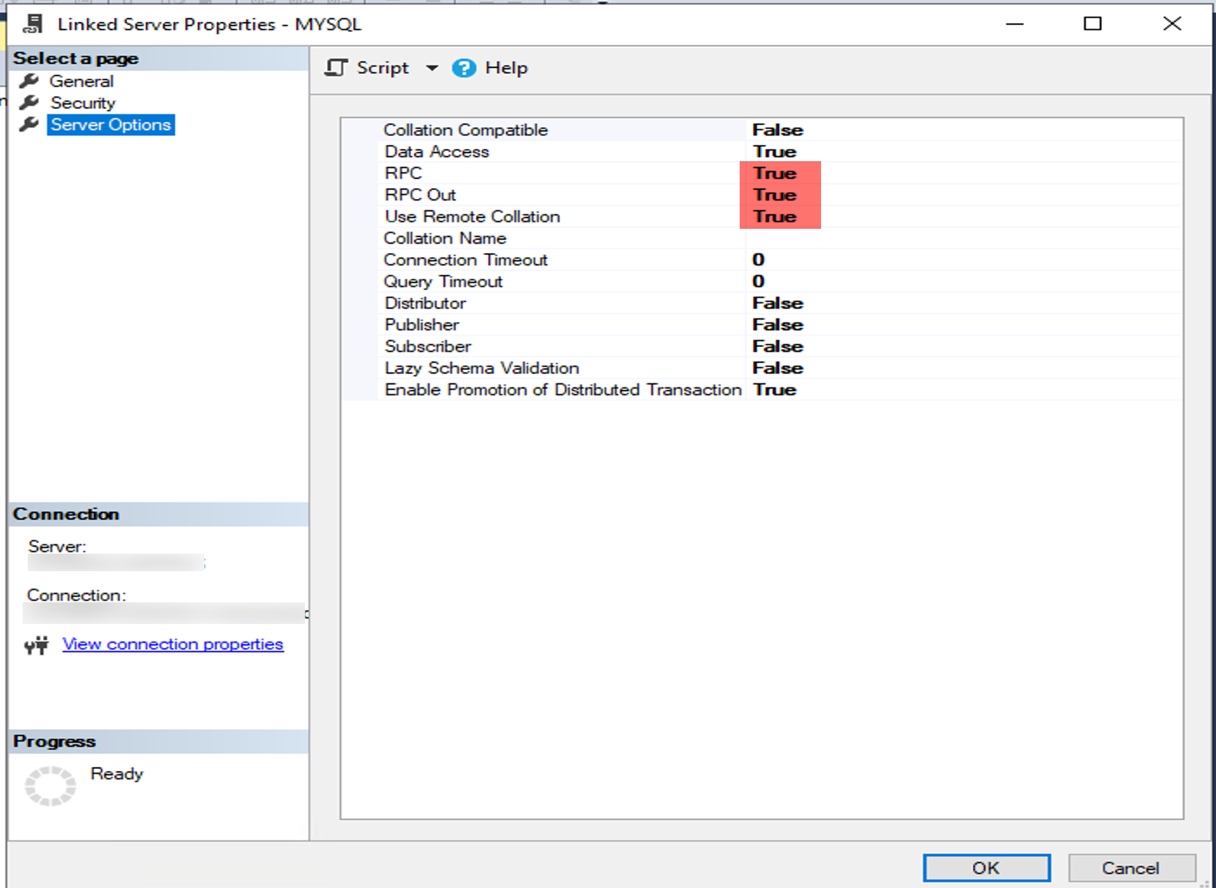Click the Collation Name property label
Image resolution: width=1216 pixels, height=888 pixels.
tap(445, 238)
